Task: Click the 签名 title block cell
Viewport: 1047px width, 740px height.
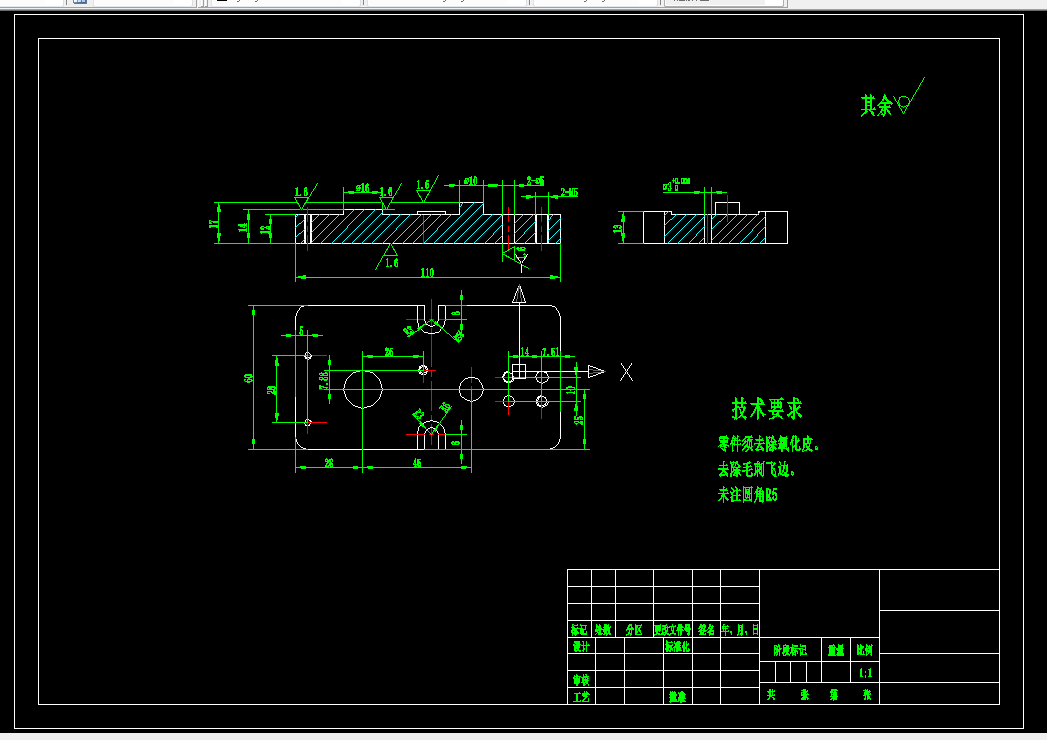Action: (706, 629)
